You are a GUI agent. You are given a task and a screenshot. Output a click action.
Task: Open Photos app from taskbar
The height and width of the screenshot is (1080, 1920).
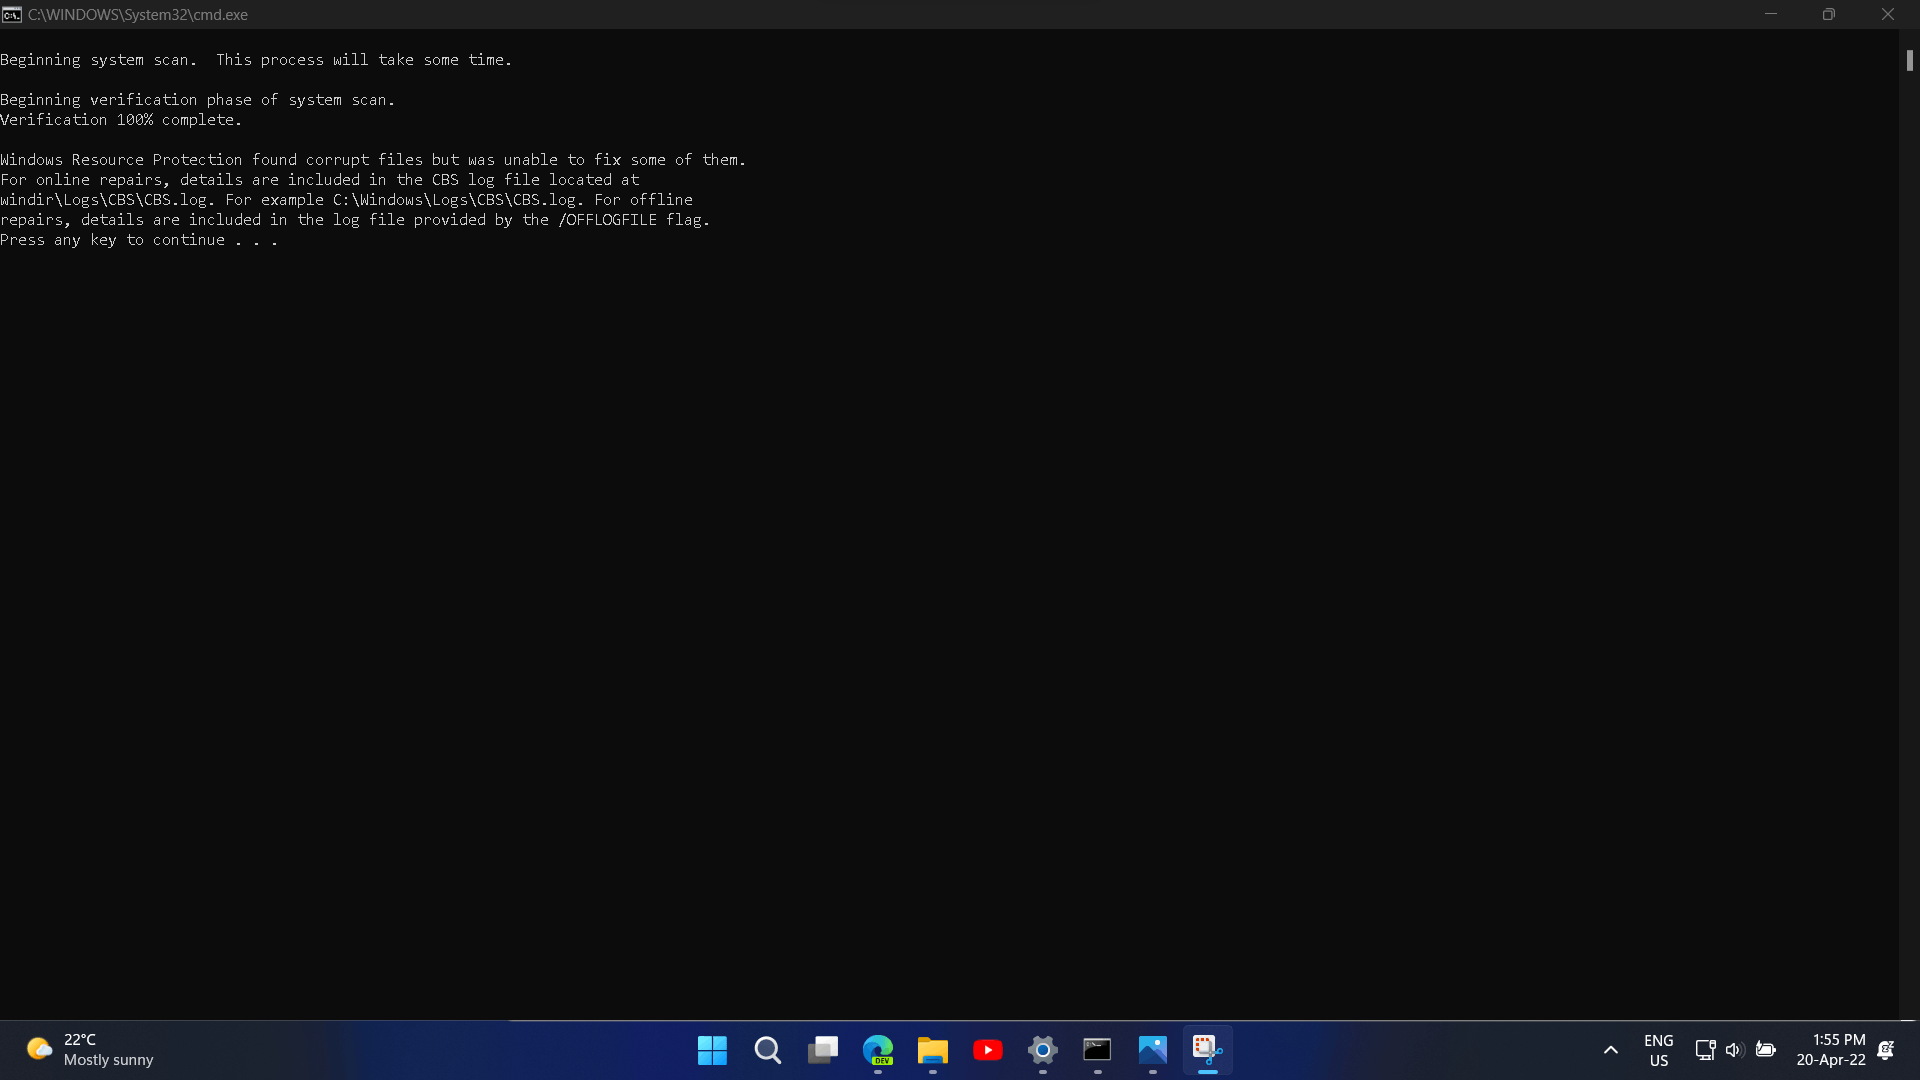pos(1152,1050)
